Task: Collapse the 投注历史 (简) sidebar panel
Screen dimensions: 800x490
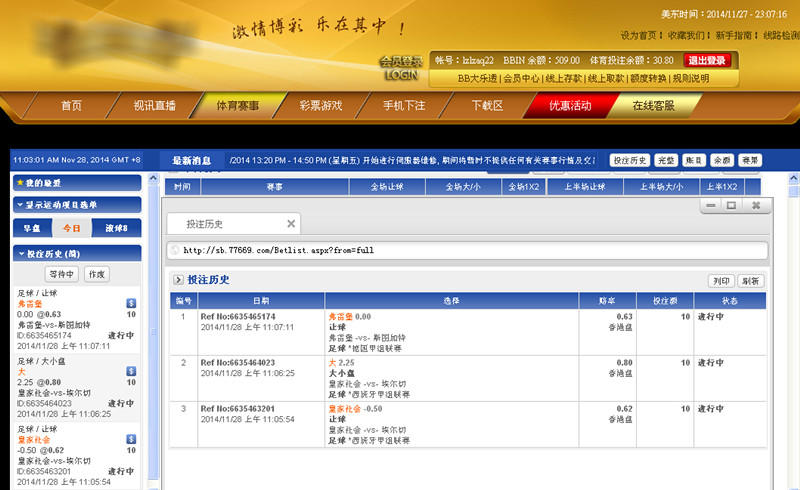Action: [x=77, y=254]
